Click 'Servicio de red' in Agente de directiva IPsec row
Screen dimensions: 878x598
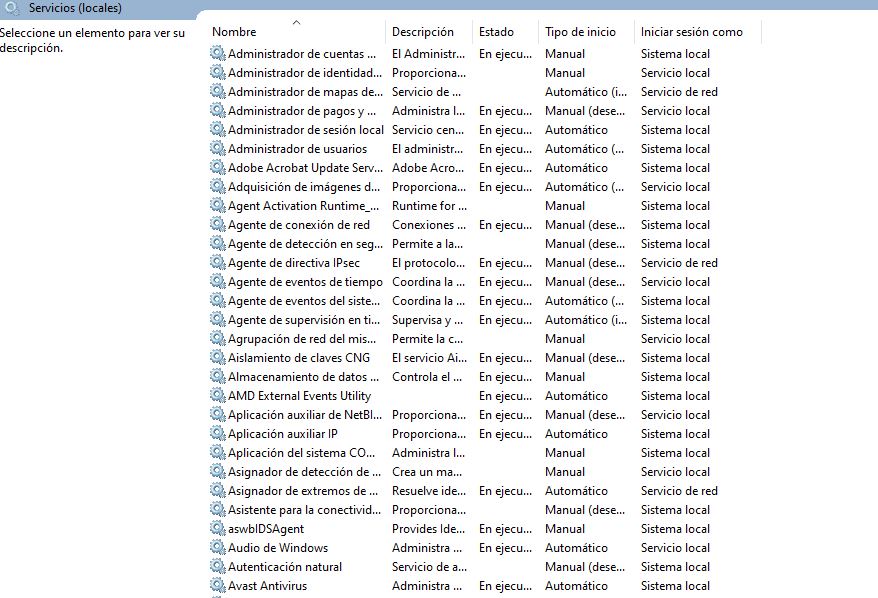click(679, 263)
